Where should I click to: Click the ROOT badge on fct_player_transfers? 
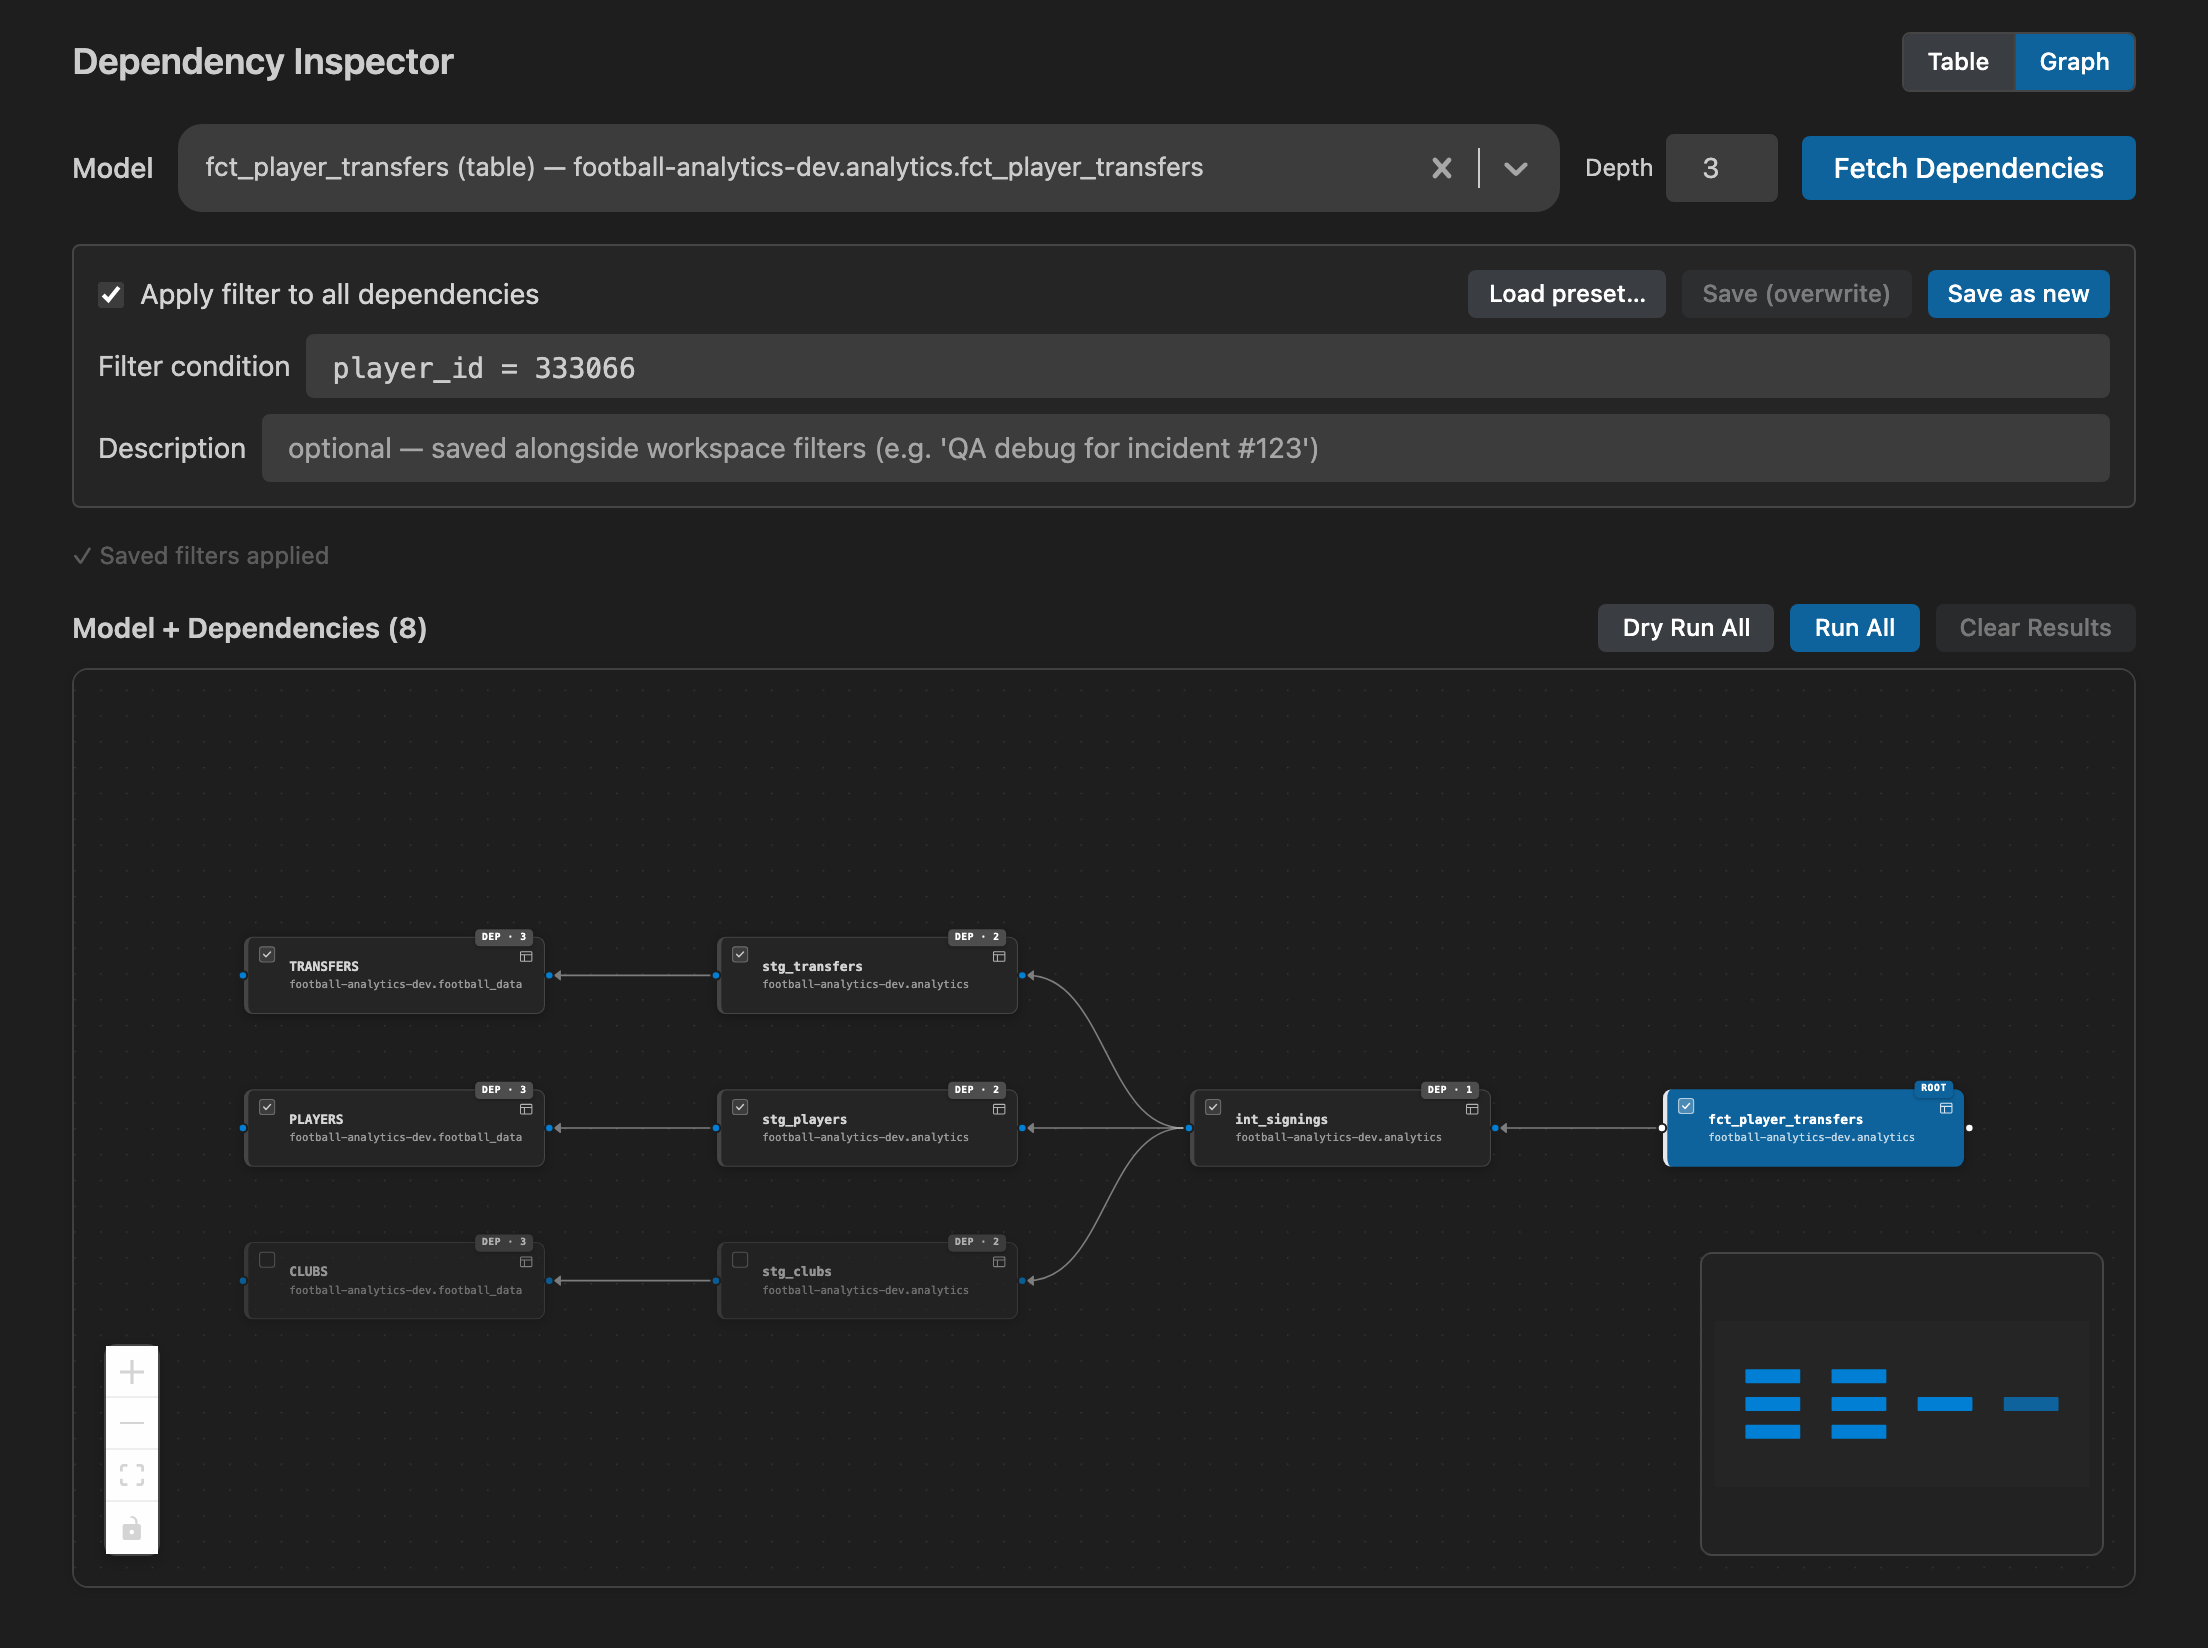pos(1933,1088)
